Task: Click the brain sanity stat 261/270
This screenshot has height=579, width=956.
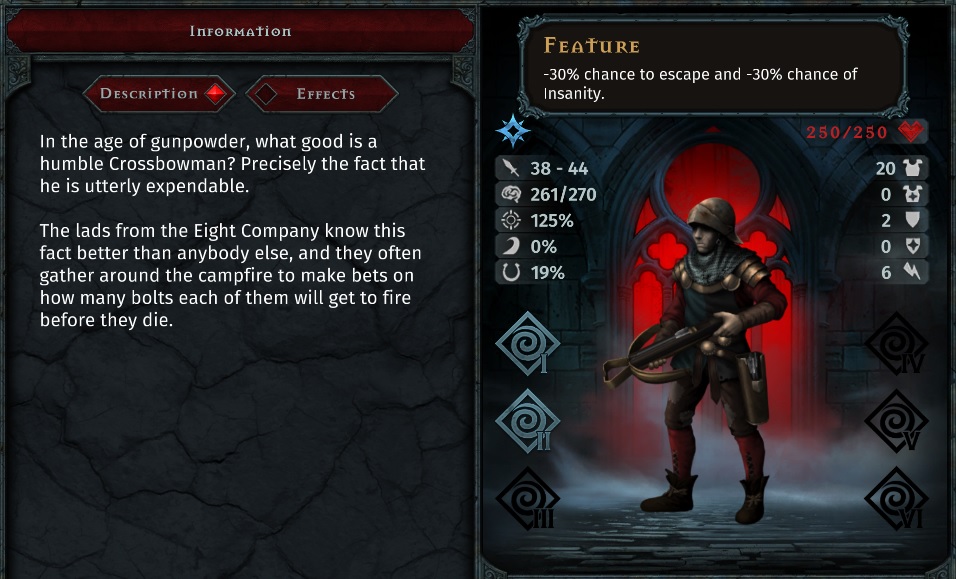Action: (548, 194)
